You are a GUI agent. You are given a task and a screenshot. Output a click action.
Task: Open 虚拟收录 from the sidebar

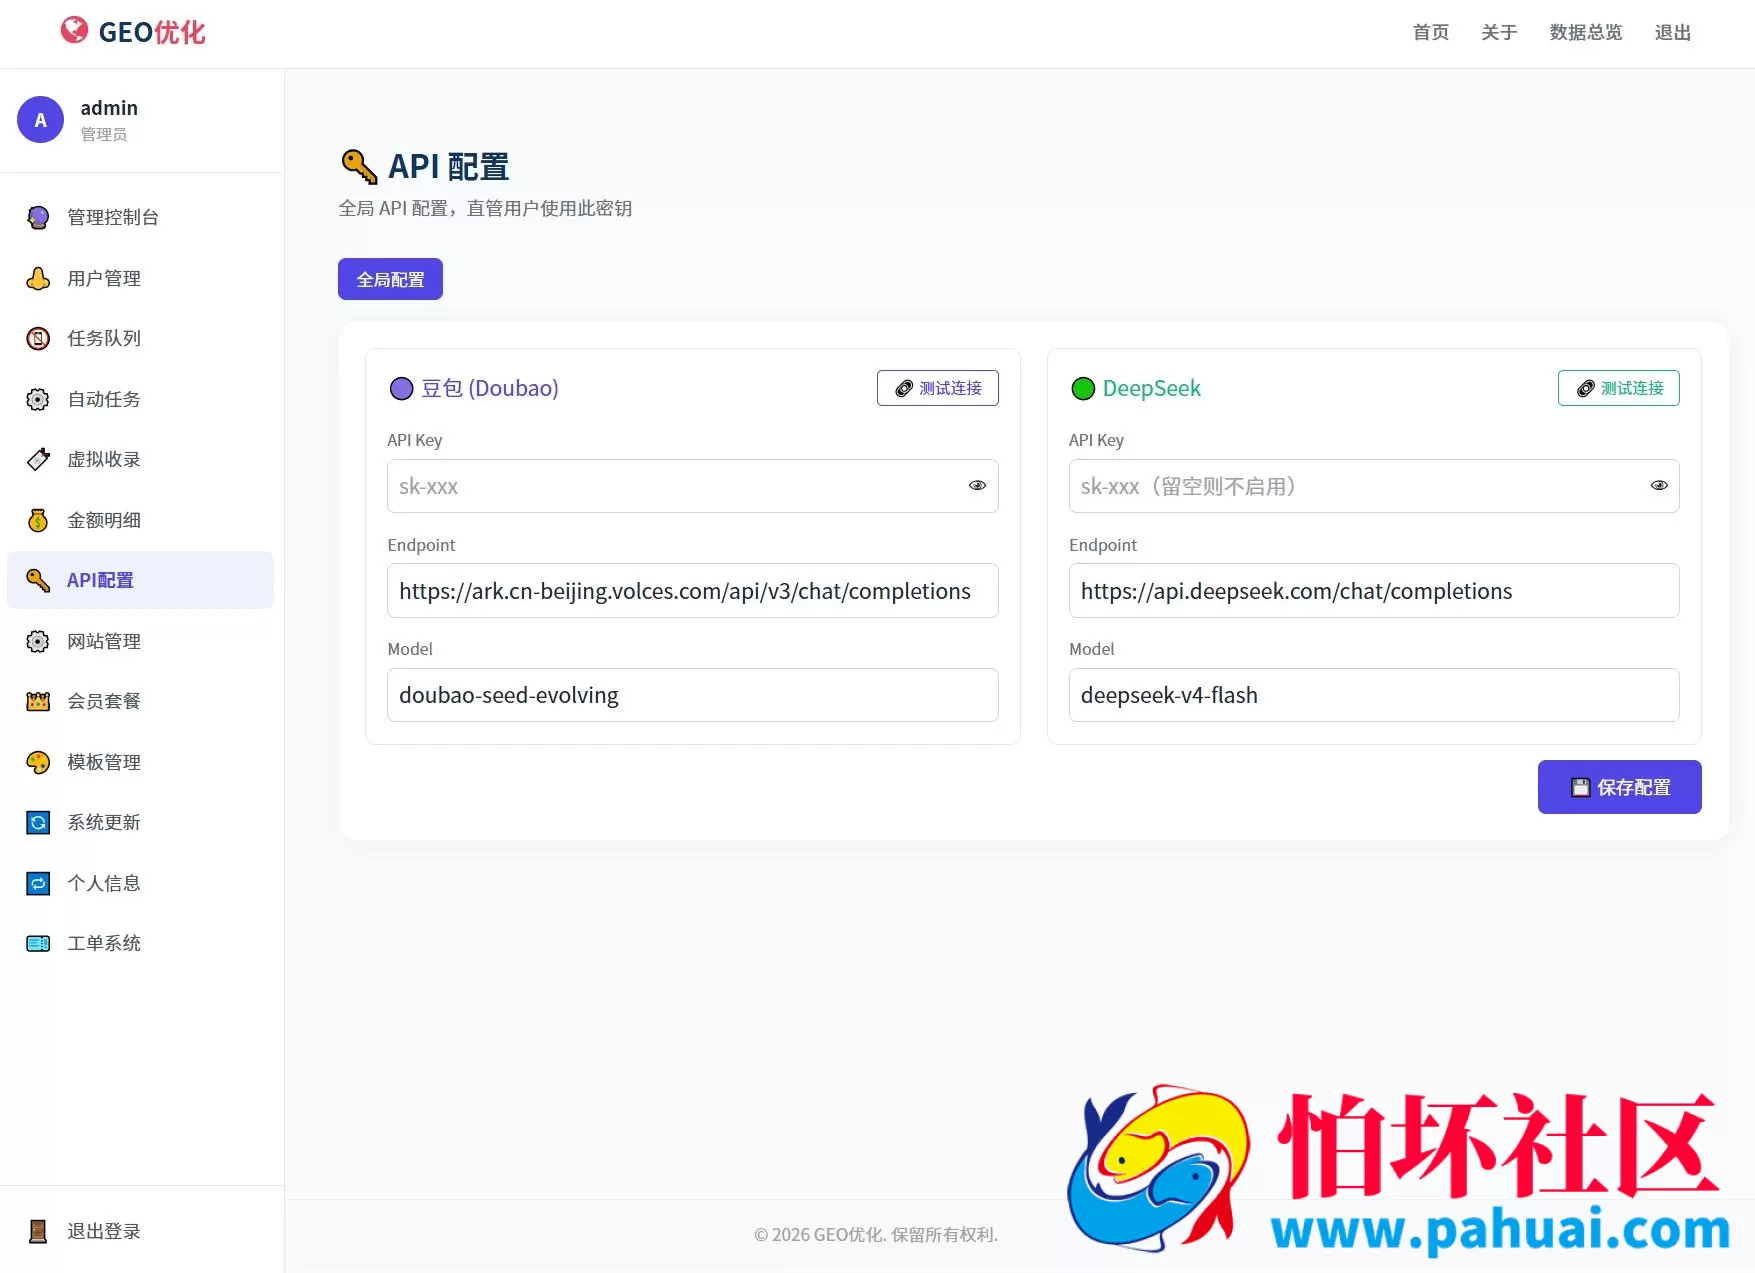point(140,459)
